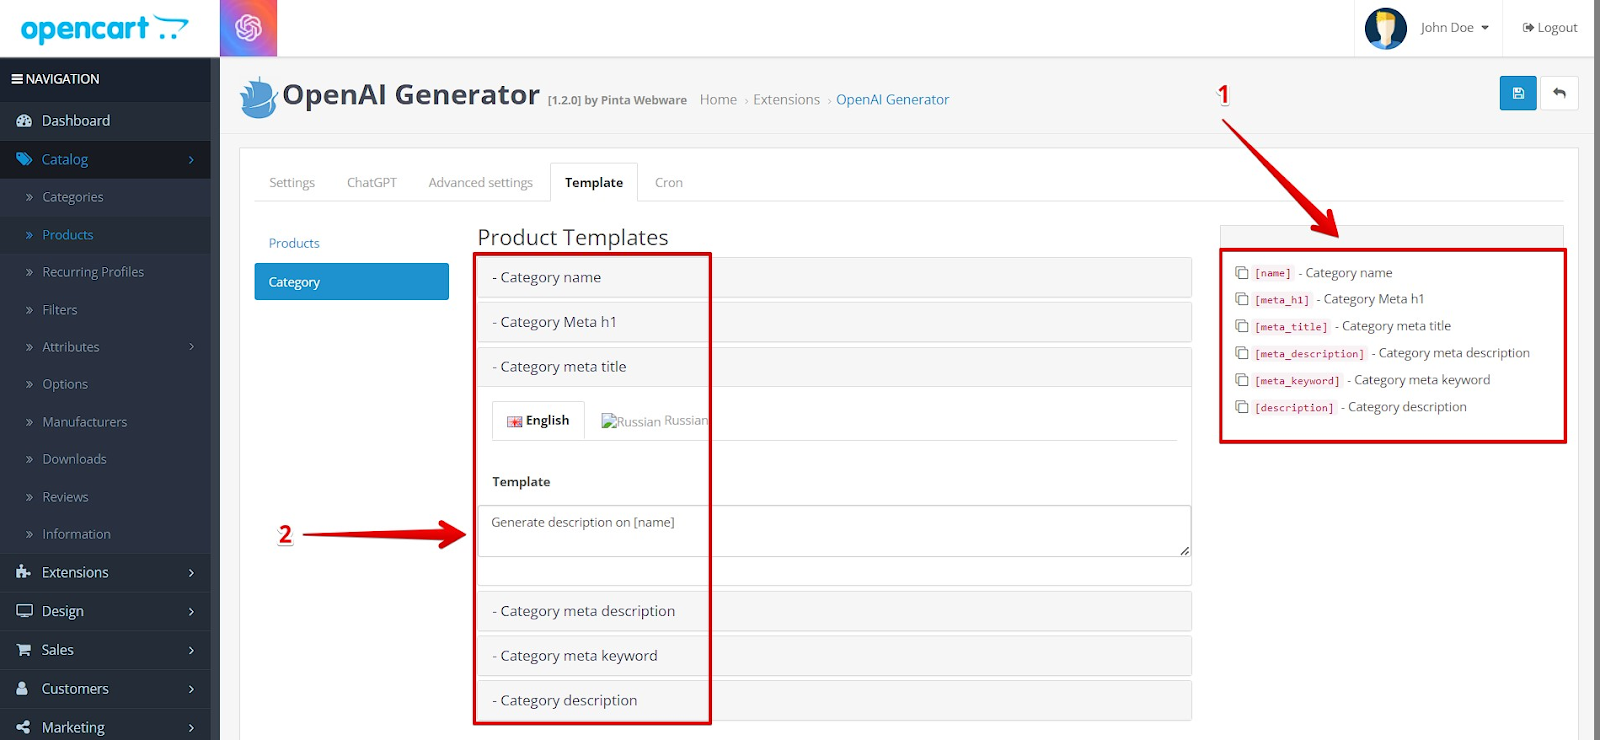Click the back arrow button
Image resolution: width=1600 pixels, height=740 pixels.
pos(1559,93)
